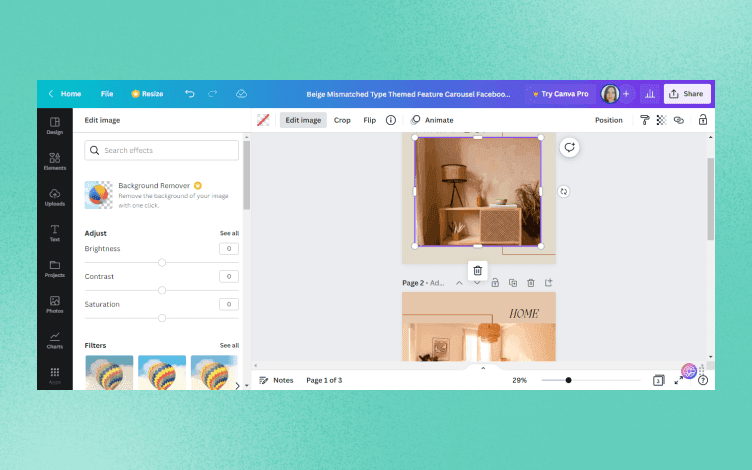Show more filters with right chevron
Screen dimensions: 752x470
pyautogui.click(x=237, y=385)
